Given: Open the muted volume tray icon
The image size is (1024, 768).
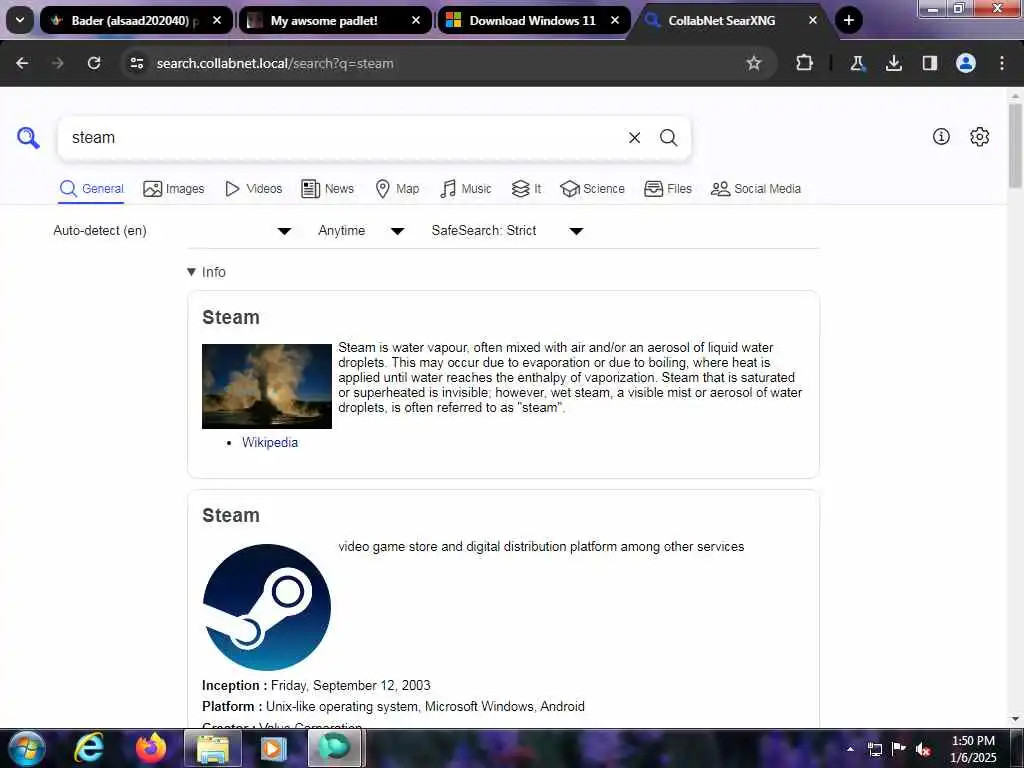Looking at the screenshot, I should [x=923, y=749].
